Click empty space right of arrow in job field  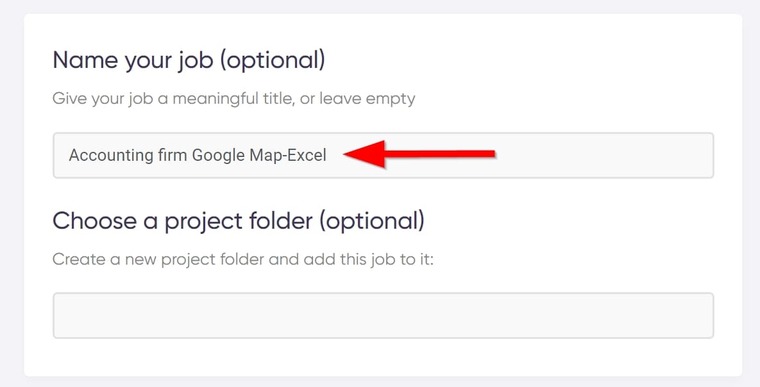601,155
